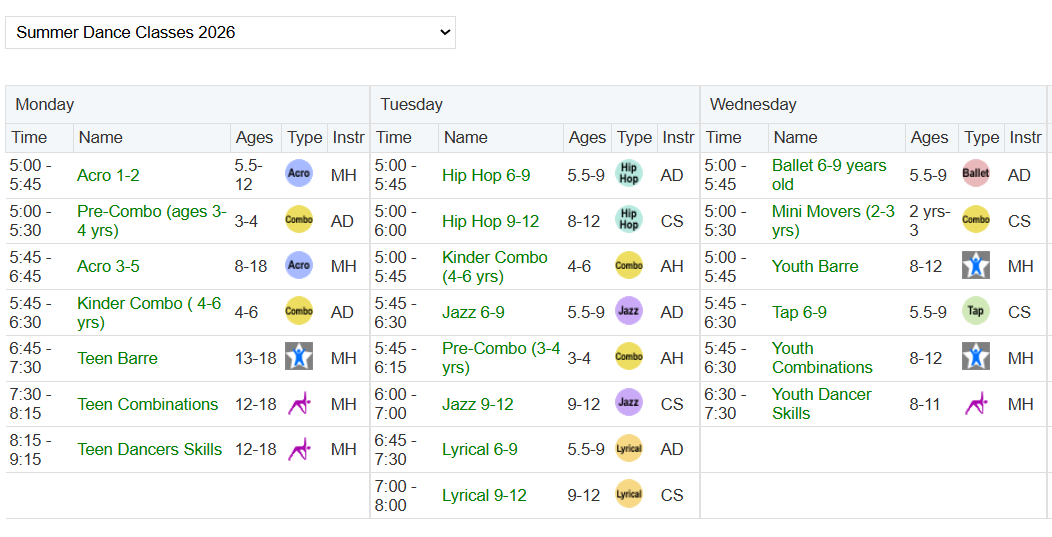Click the Lyrical icon for Lyrical 6-9

(x=629, y=449)
